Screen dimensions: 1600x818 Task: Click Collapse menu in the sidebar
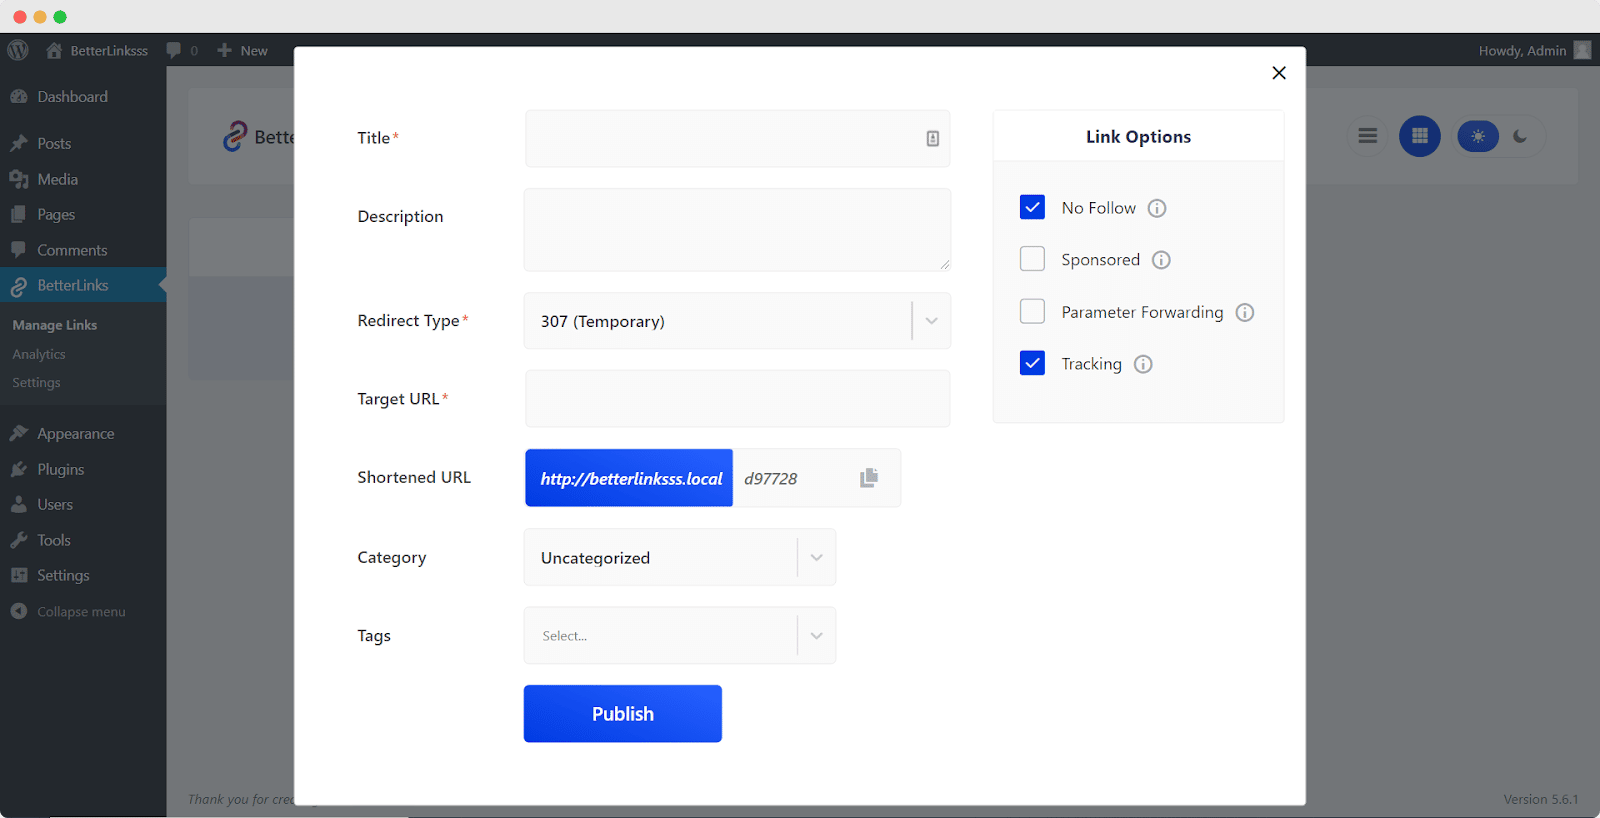click(80, 611)
